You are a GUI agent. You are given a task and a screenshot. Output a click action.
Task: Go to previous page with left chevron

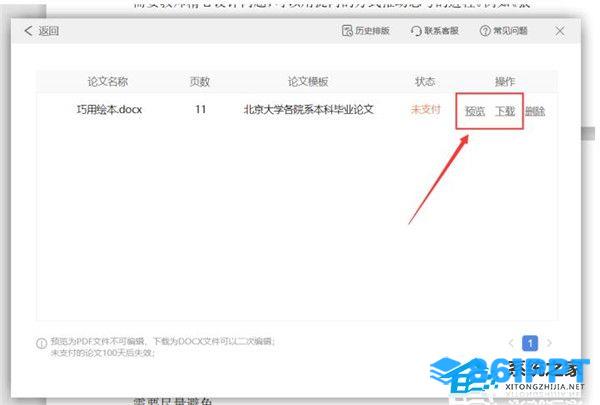(511, 343)
